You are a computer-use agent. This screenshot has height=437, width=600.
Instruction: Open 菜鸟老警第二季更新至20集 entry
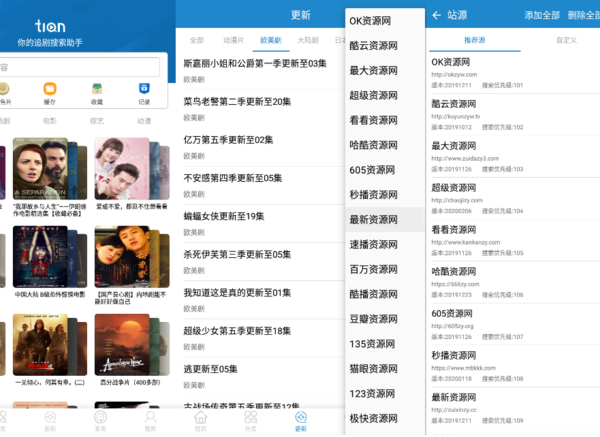238,101
